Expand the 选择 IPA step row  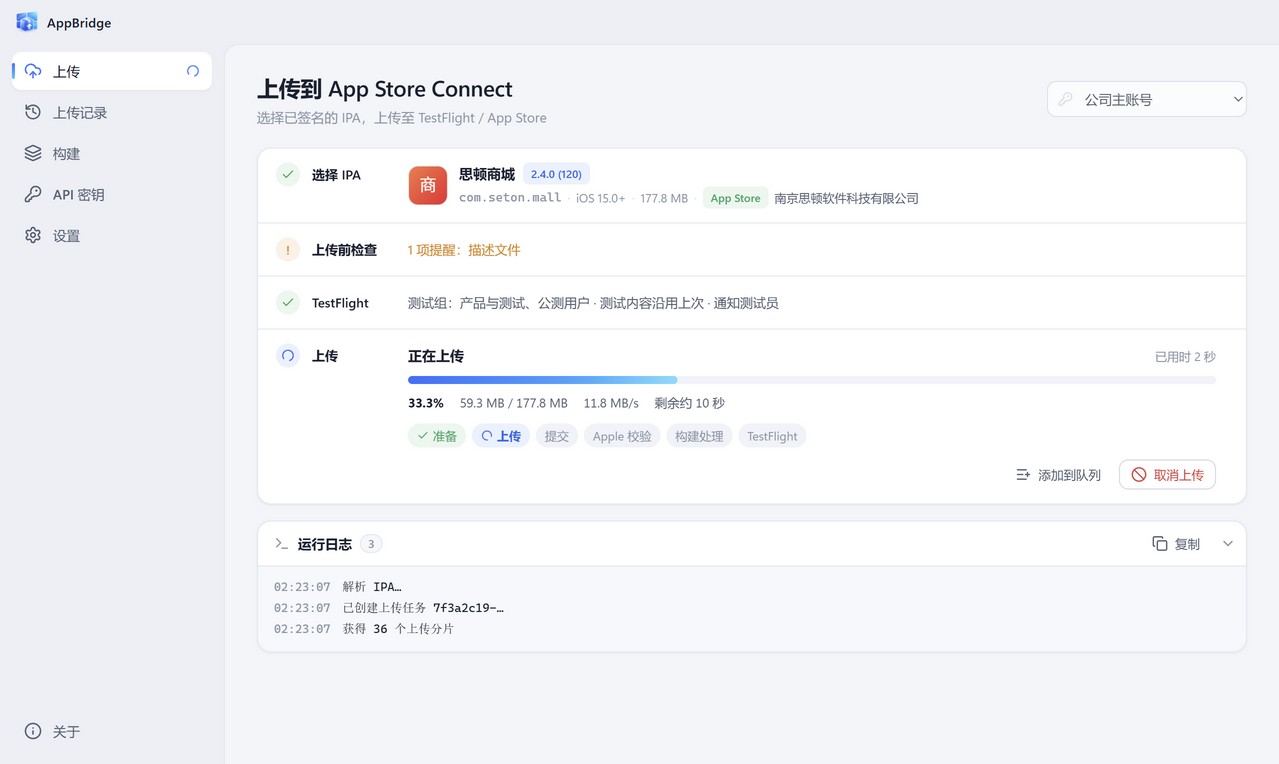pos(752,185)
